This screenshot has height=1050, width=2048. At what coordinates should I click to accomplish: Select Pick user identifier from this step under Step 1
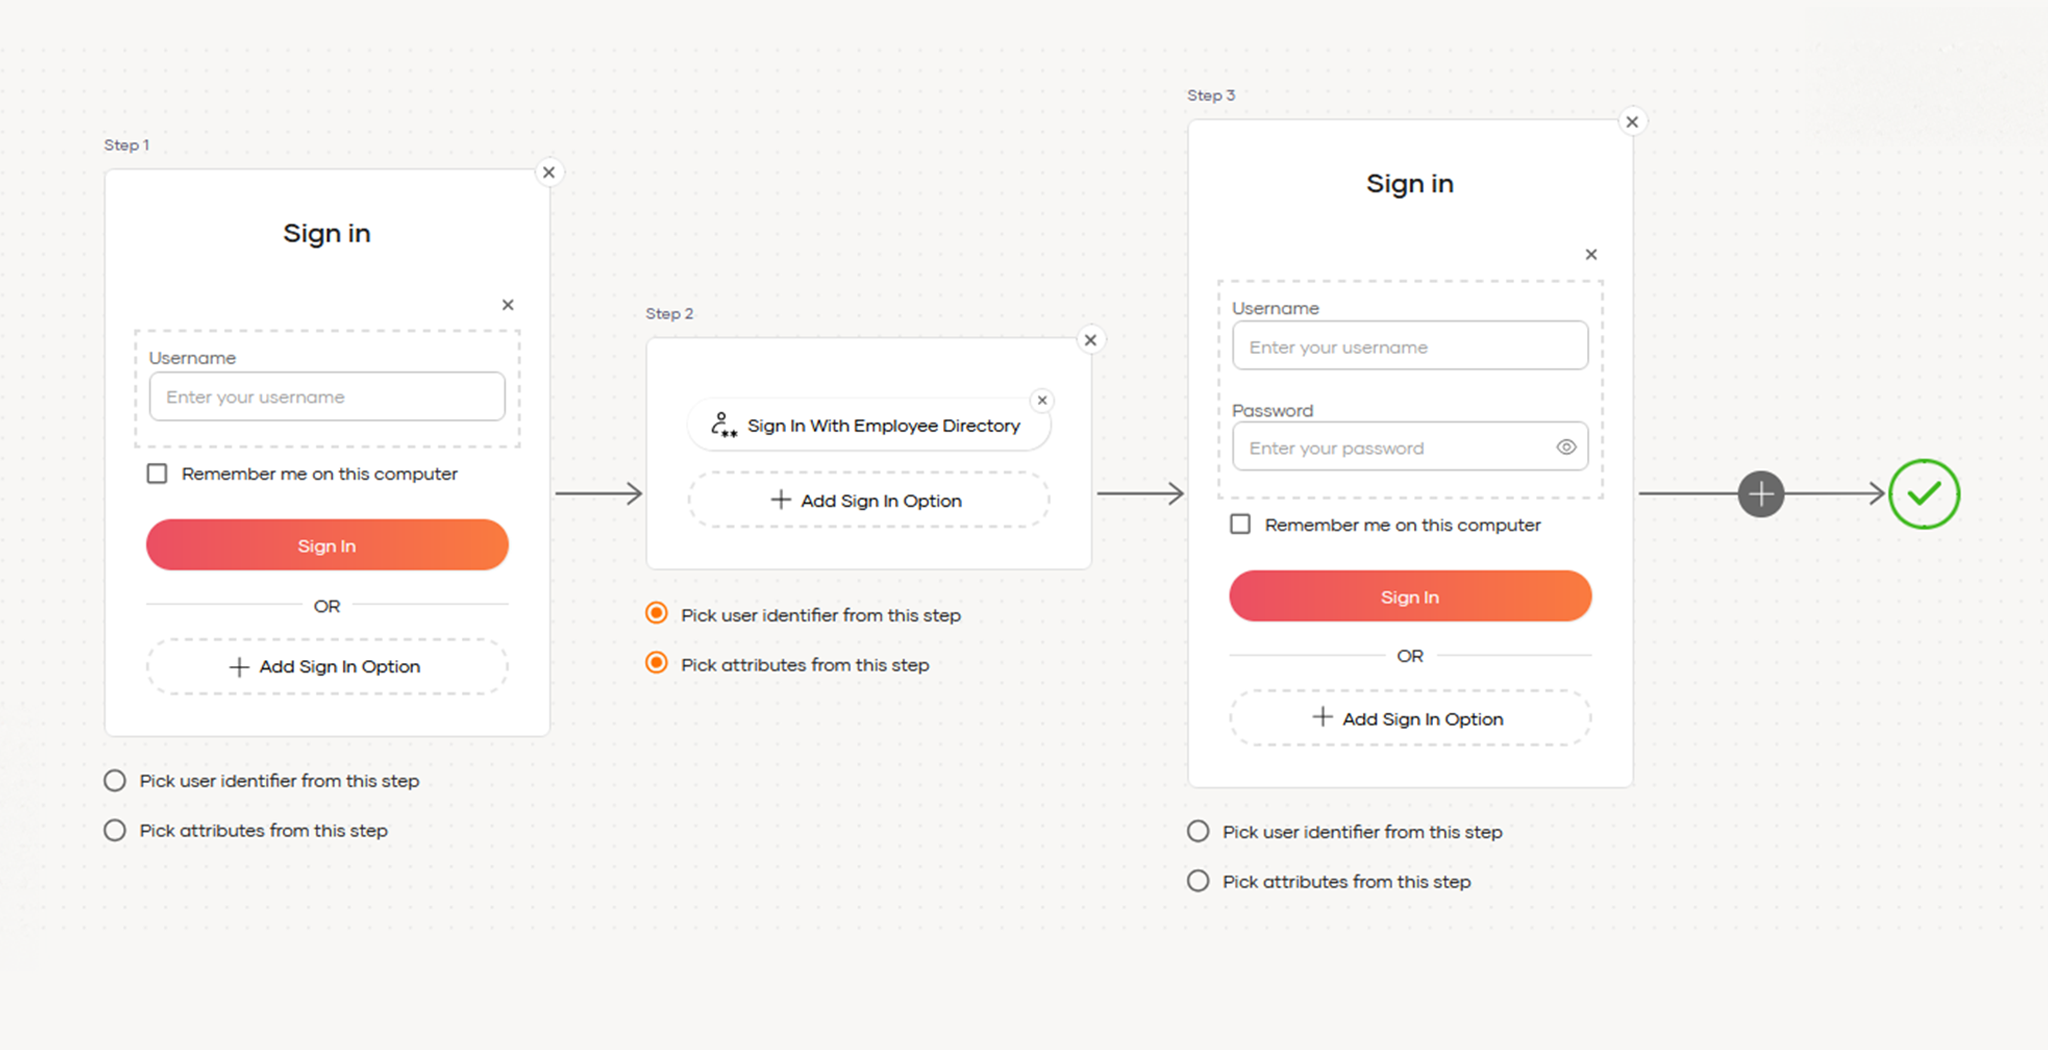(x=115, y=781)
